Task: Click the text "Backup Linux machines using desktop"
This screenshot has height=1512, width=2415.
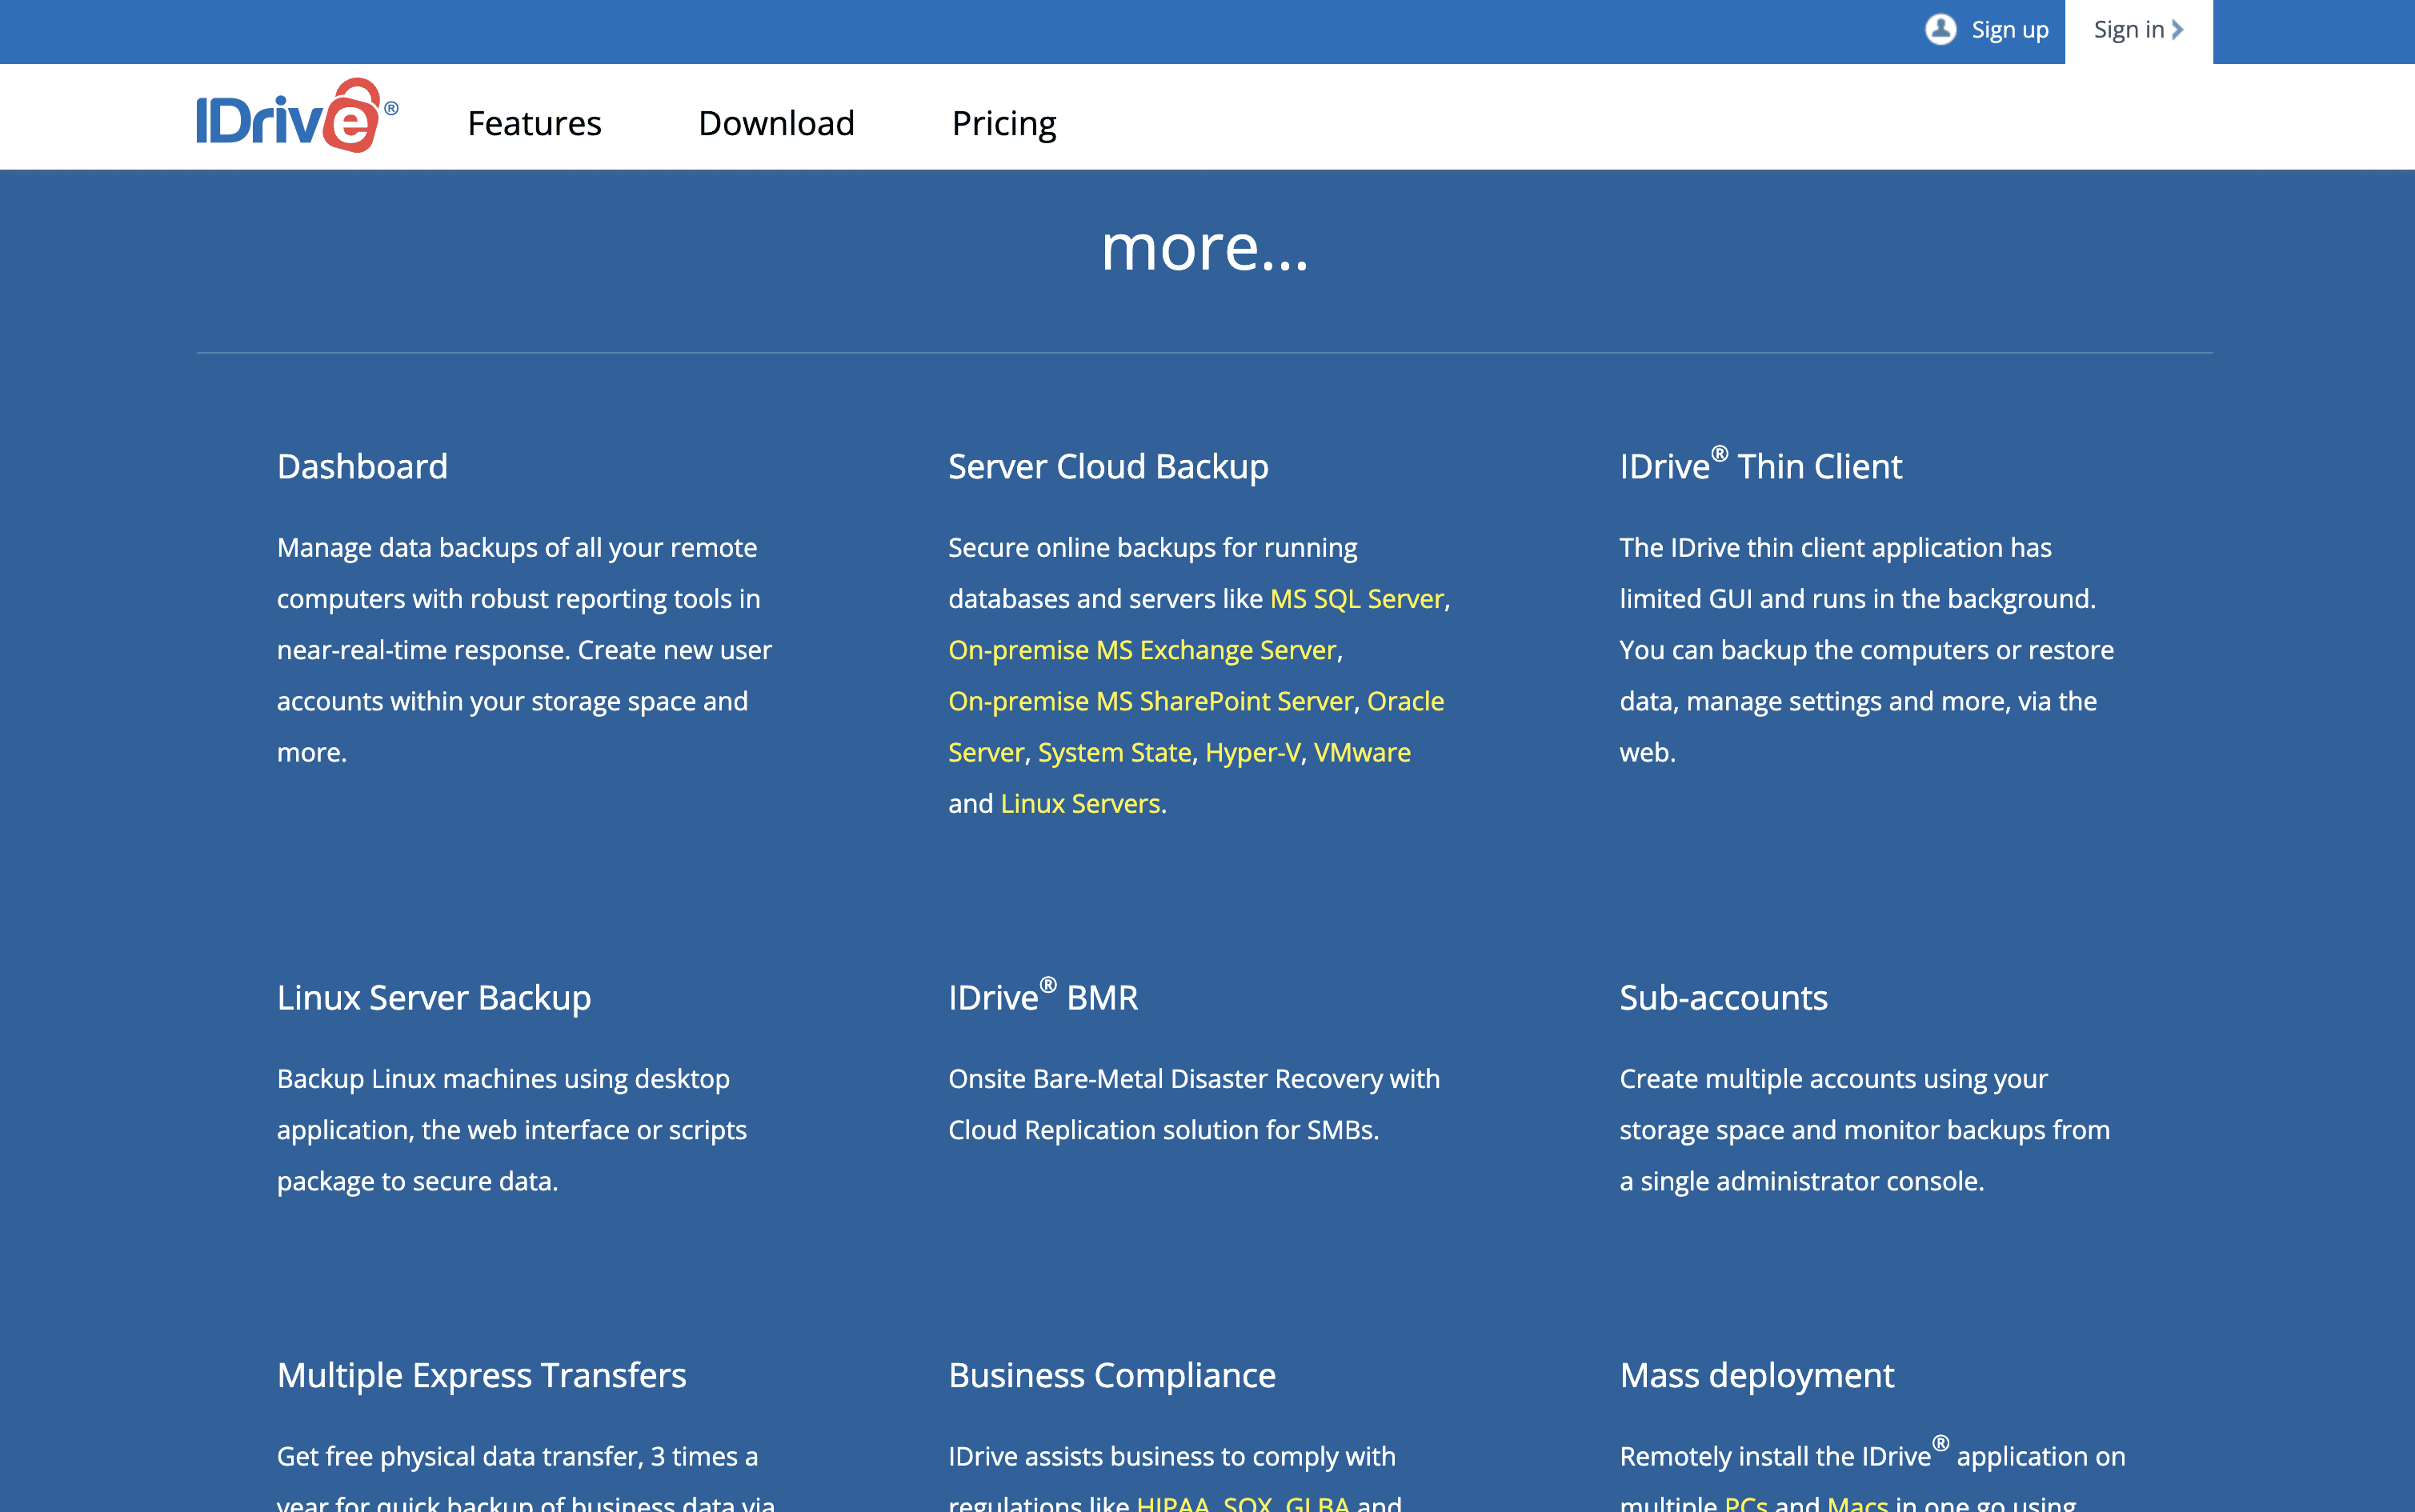Action: (503, 1078)
